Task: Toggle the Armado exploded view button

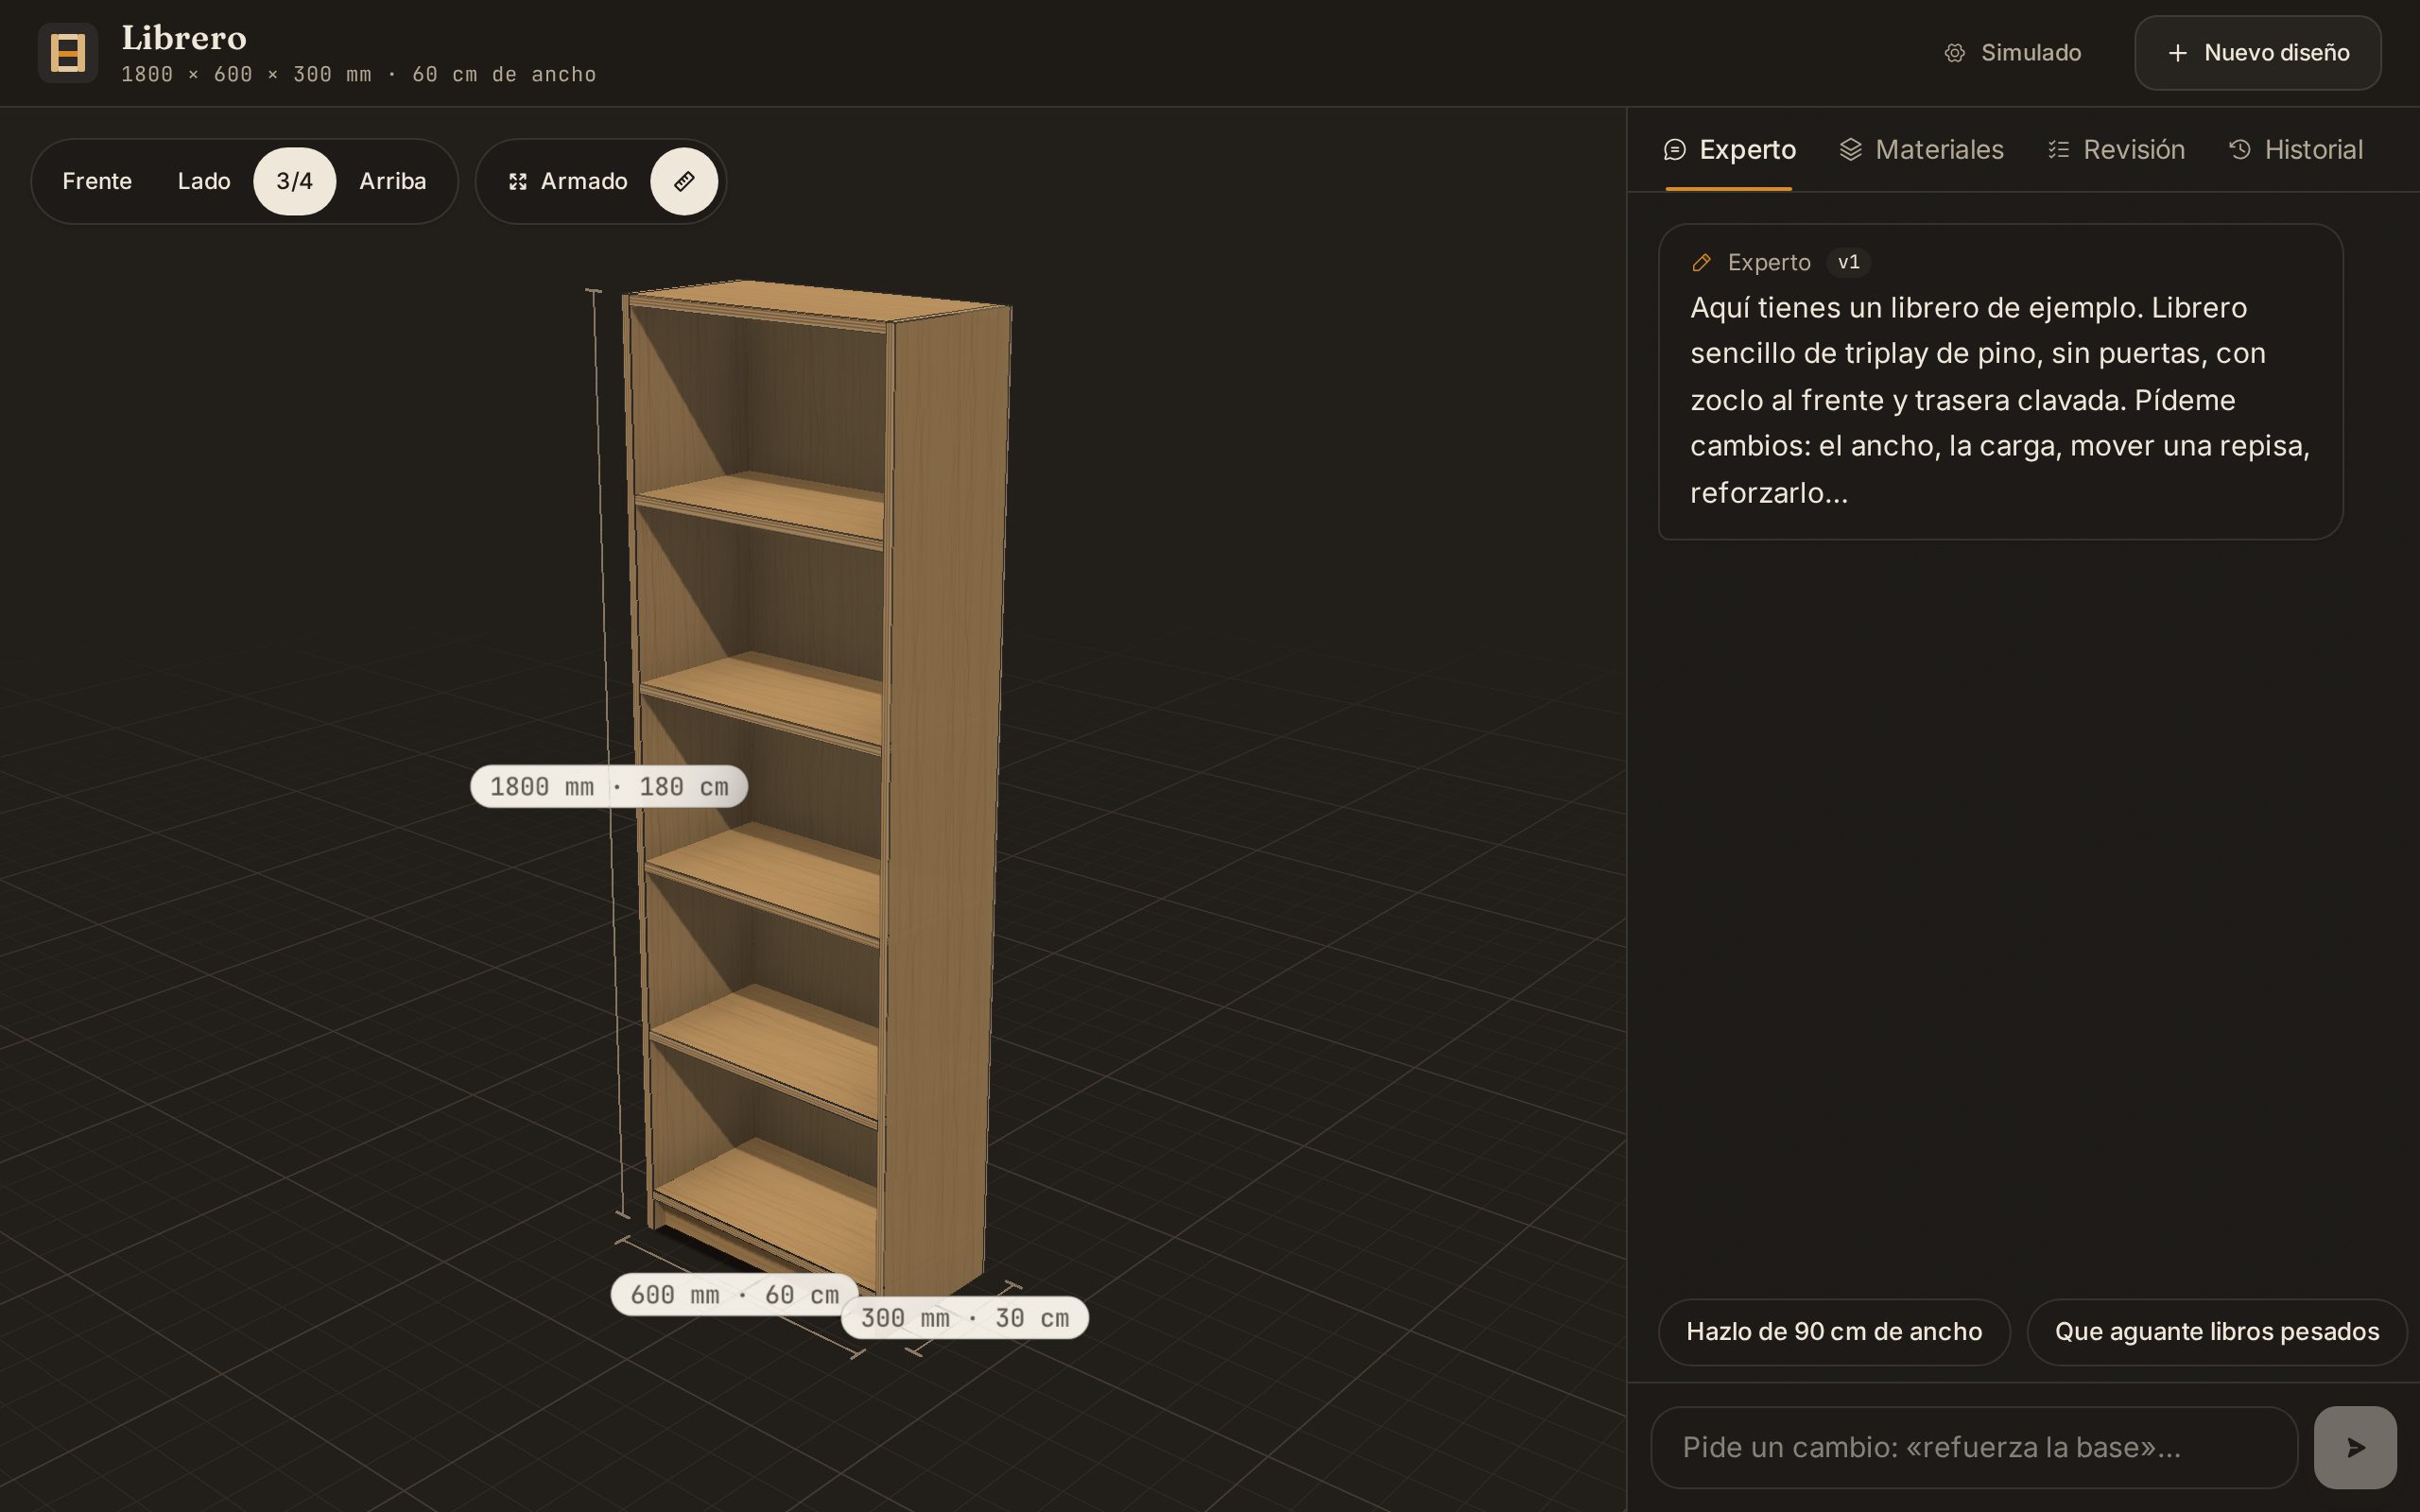Action: tap(568, 181)
